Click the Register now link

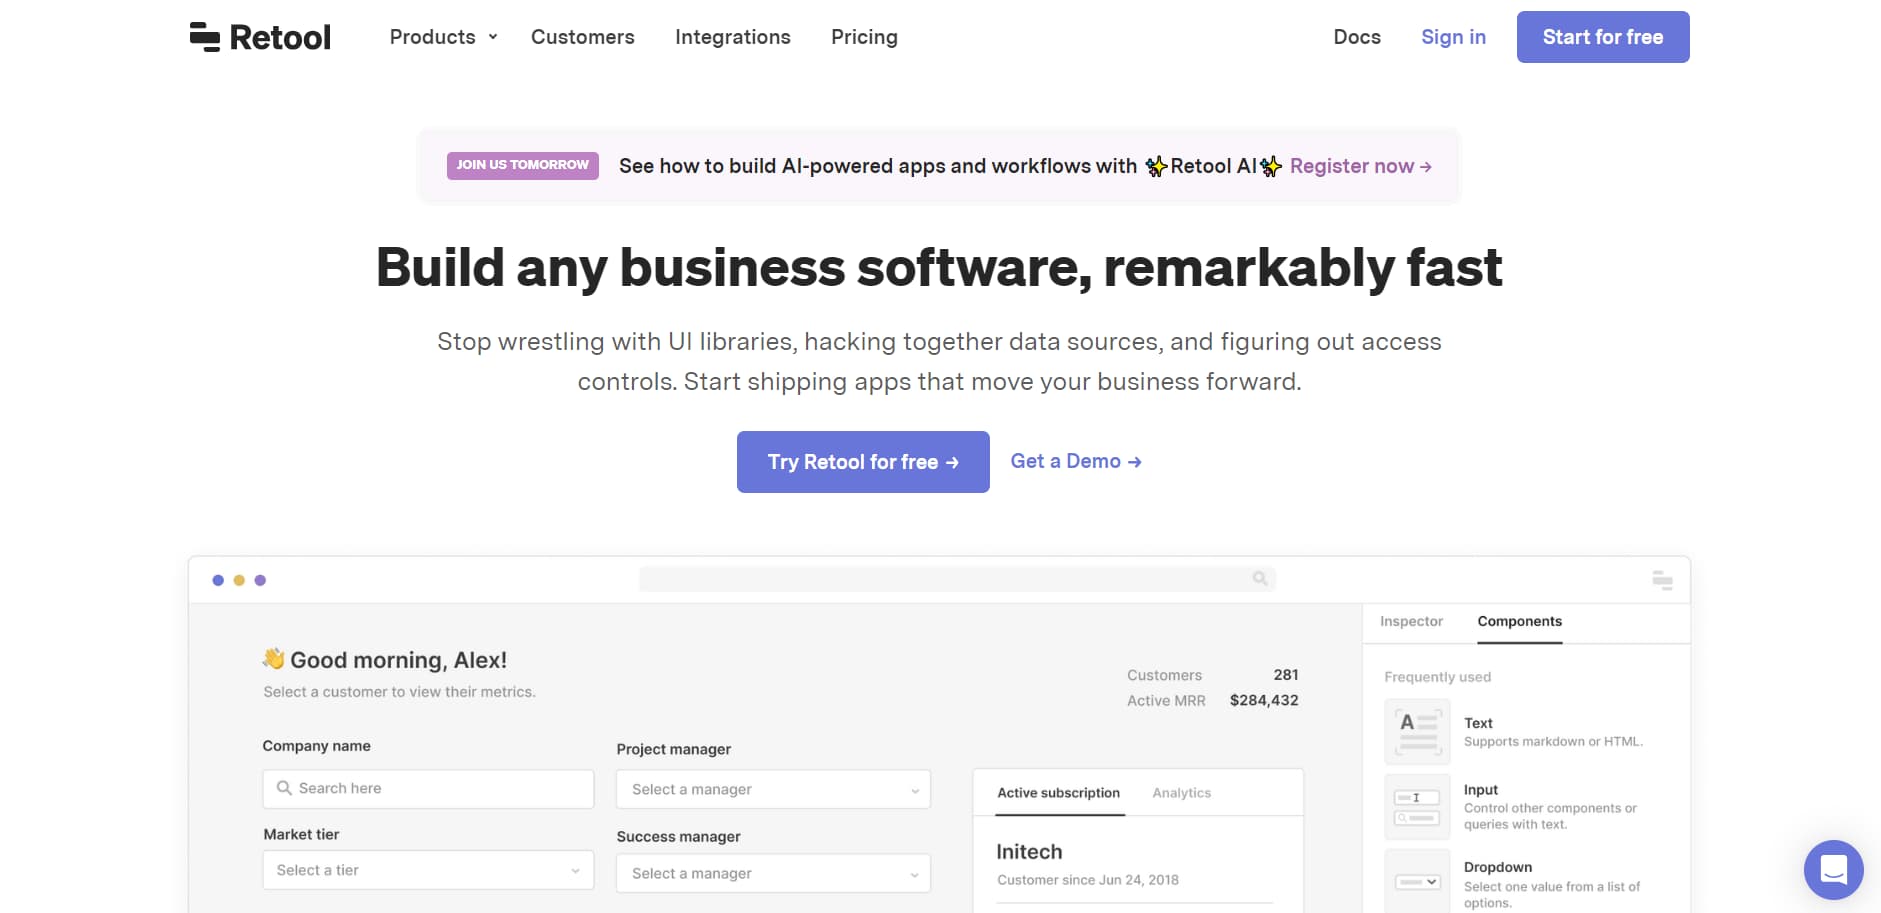click(1360, 166)
